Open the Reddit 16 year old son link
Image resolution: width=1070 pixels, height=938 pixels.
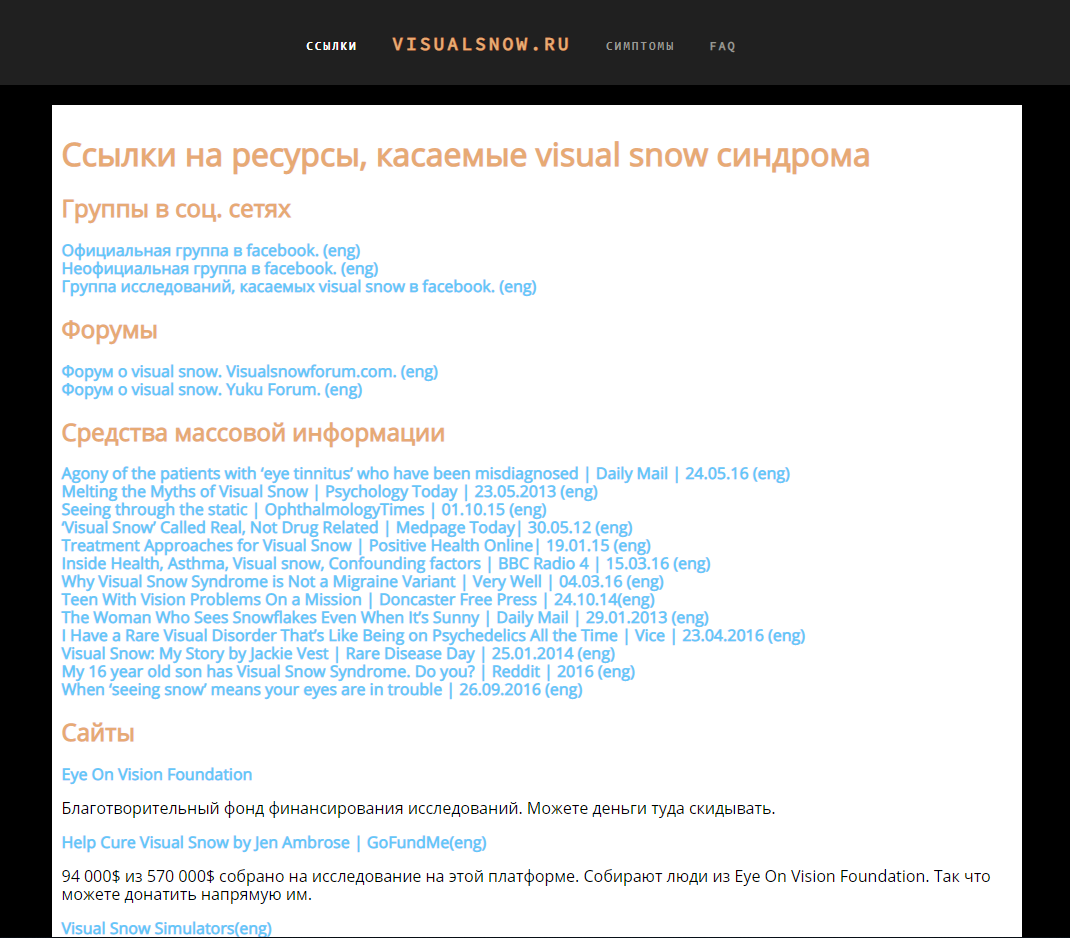pyautogui.click(x=348, y=672)
